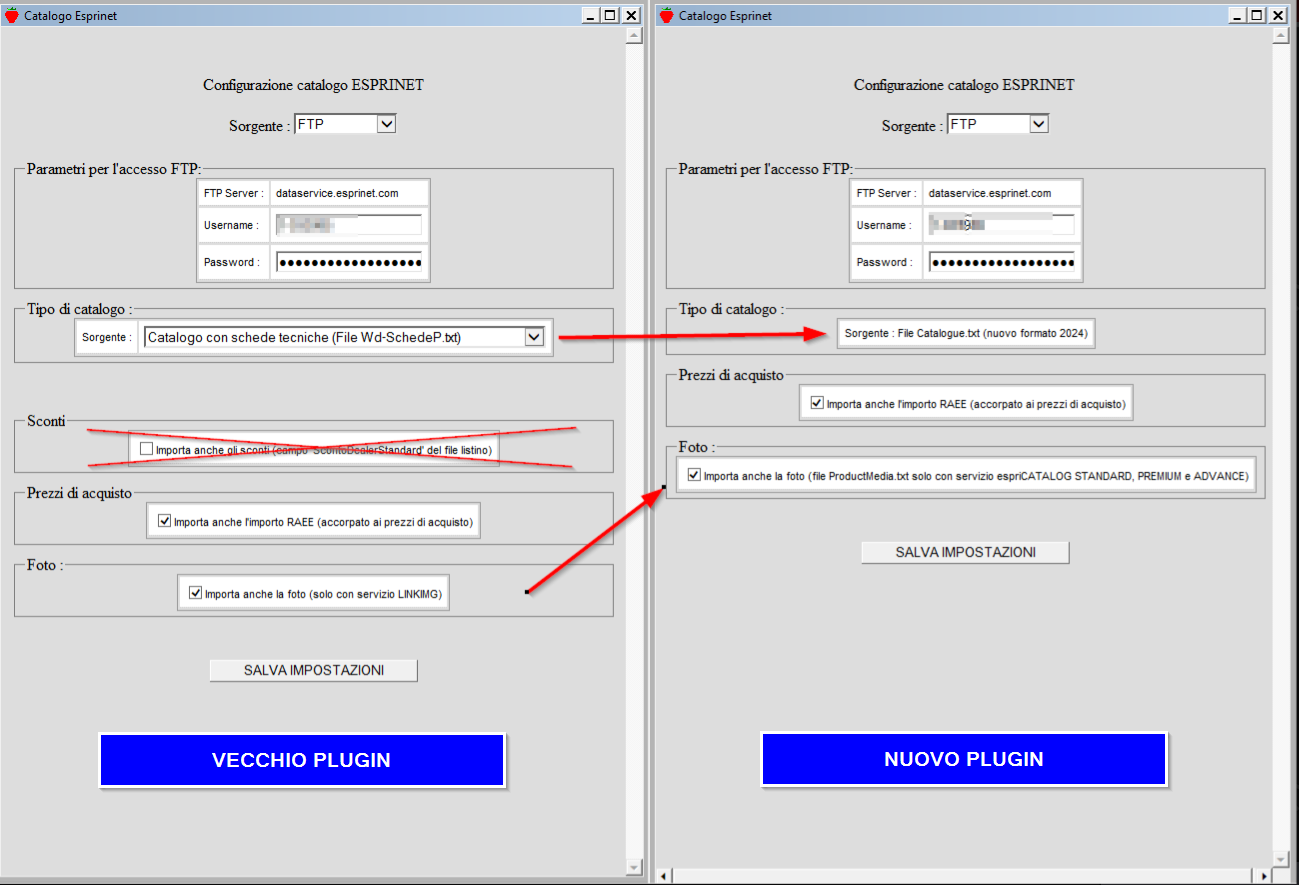Toggle RAEE import checkbox in right window
The height and width of the screenshot is (885, 1299).
pos(817,404)
